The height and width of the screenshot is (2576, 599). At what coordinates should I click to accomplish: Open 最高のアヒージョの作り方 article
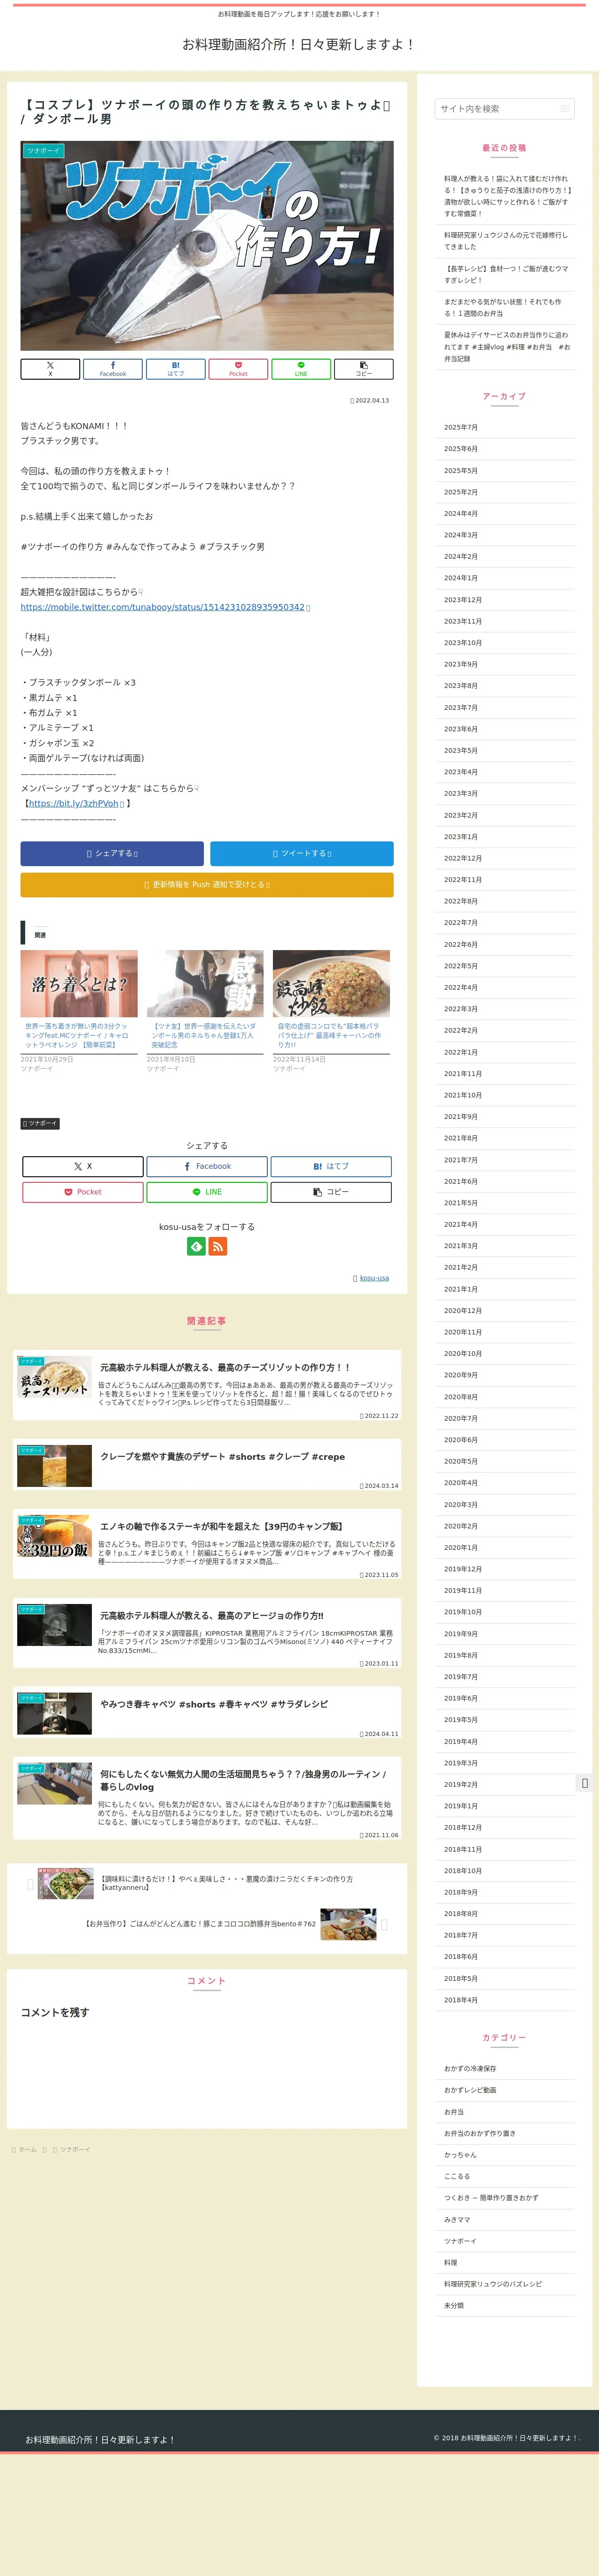click(207, 1634)
